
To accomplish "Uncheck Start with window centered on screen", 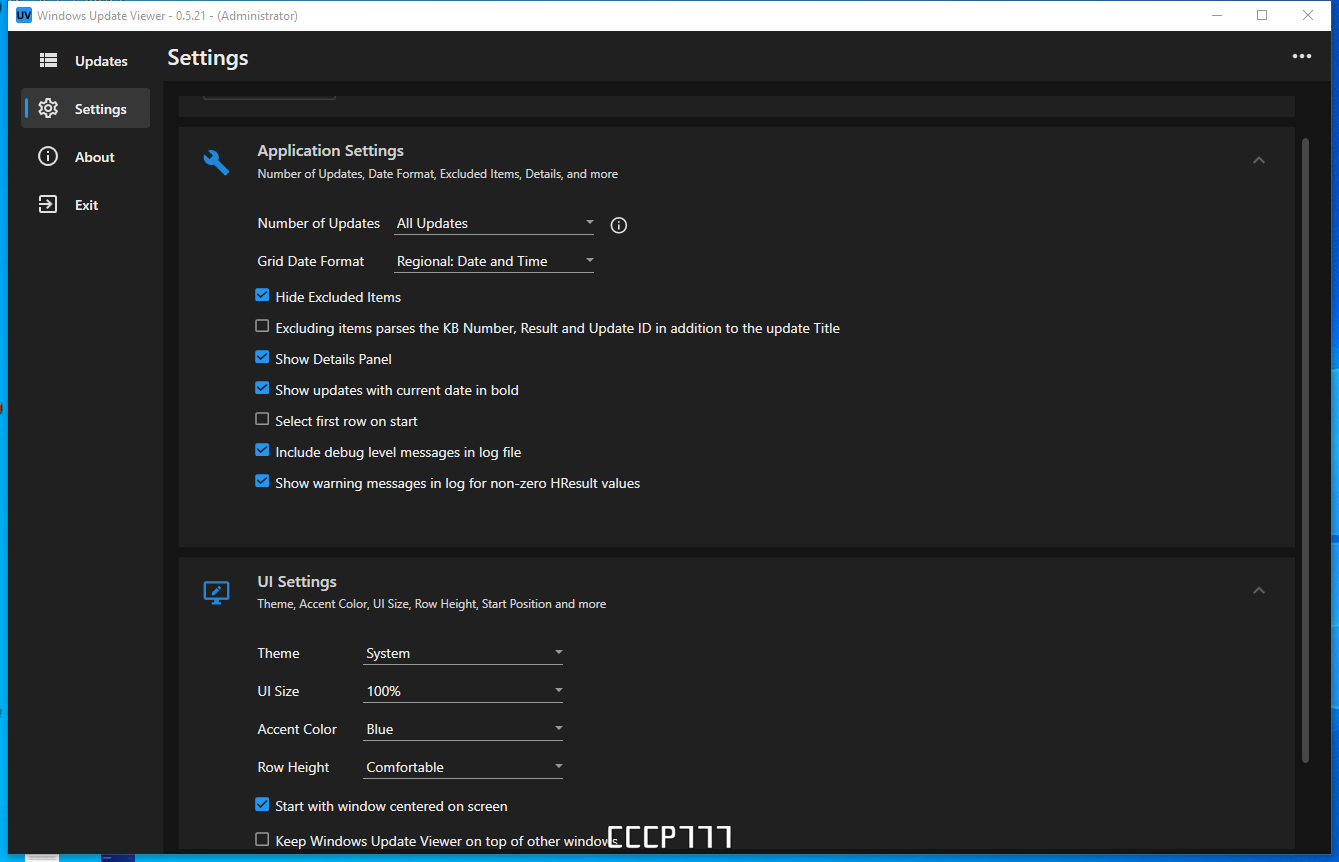I will click(x=262, y=804).
